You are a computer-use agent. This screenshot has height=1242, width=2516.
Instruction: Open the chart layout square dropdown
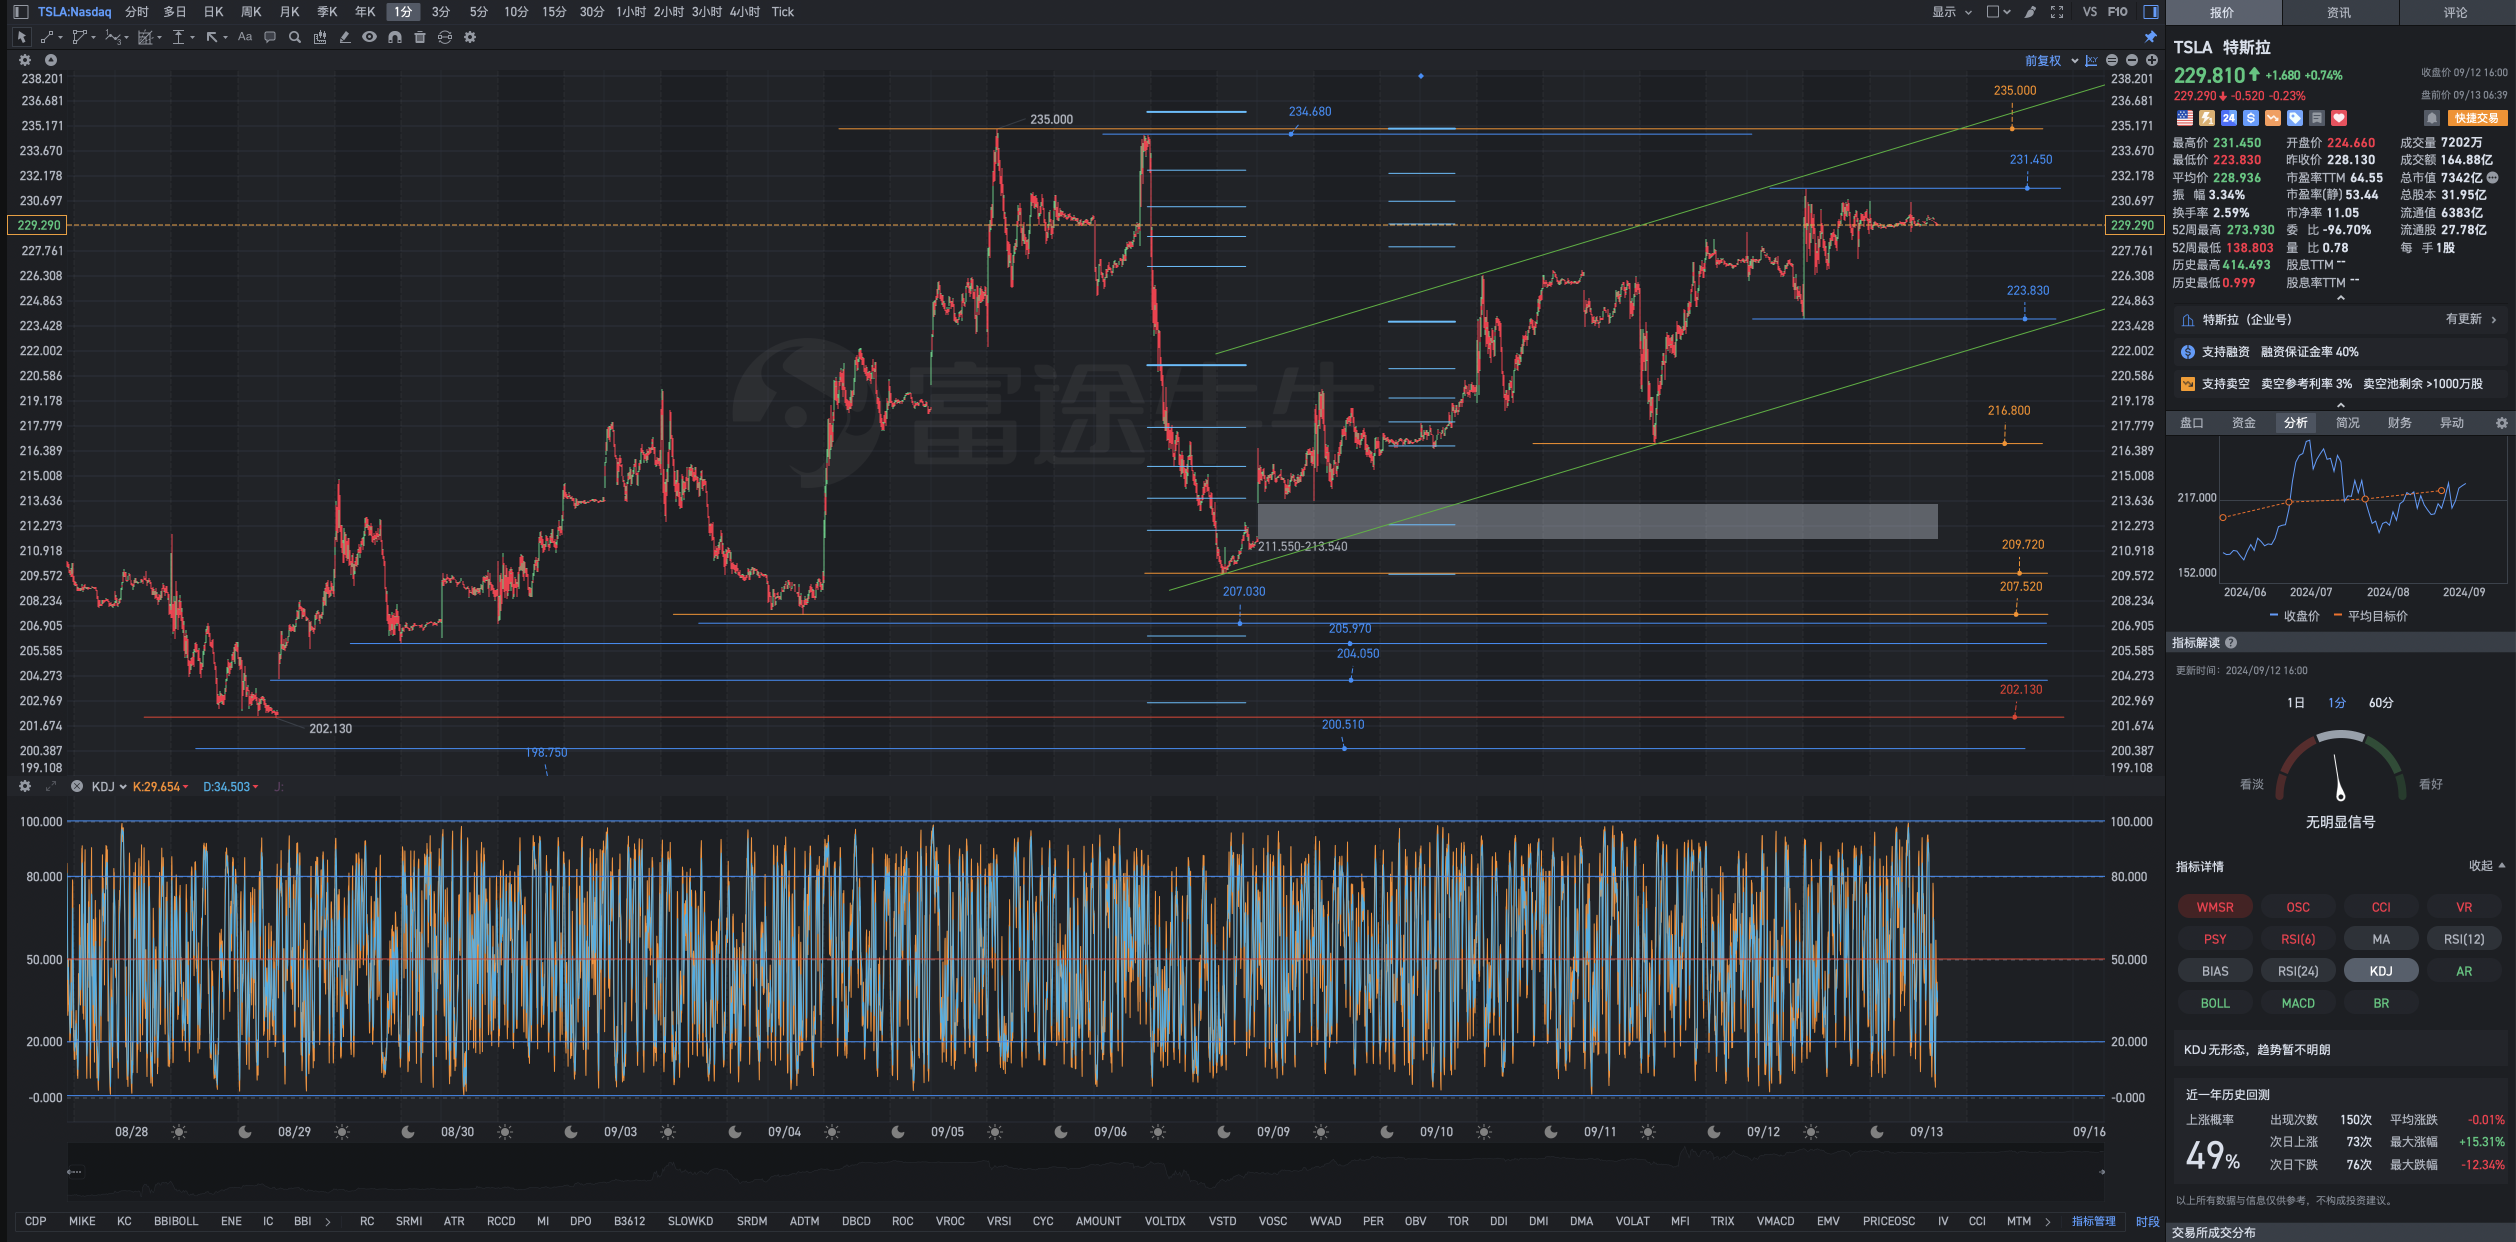click(x=1998, y=12)
